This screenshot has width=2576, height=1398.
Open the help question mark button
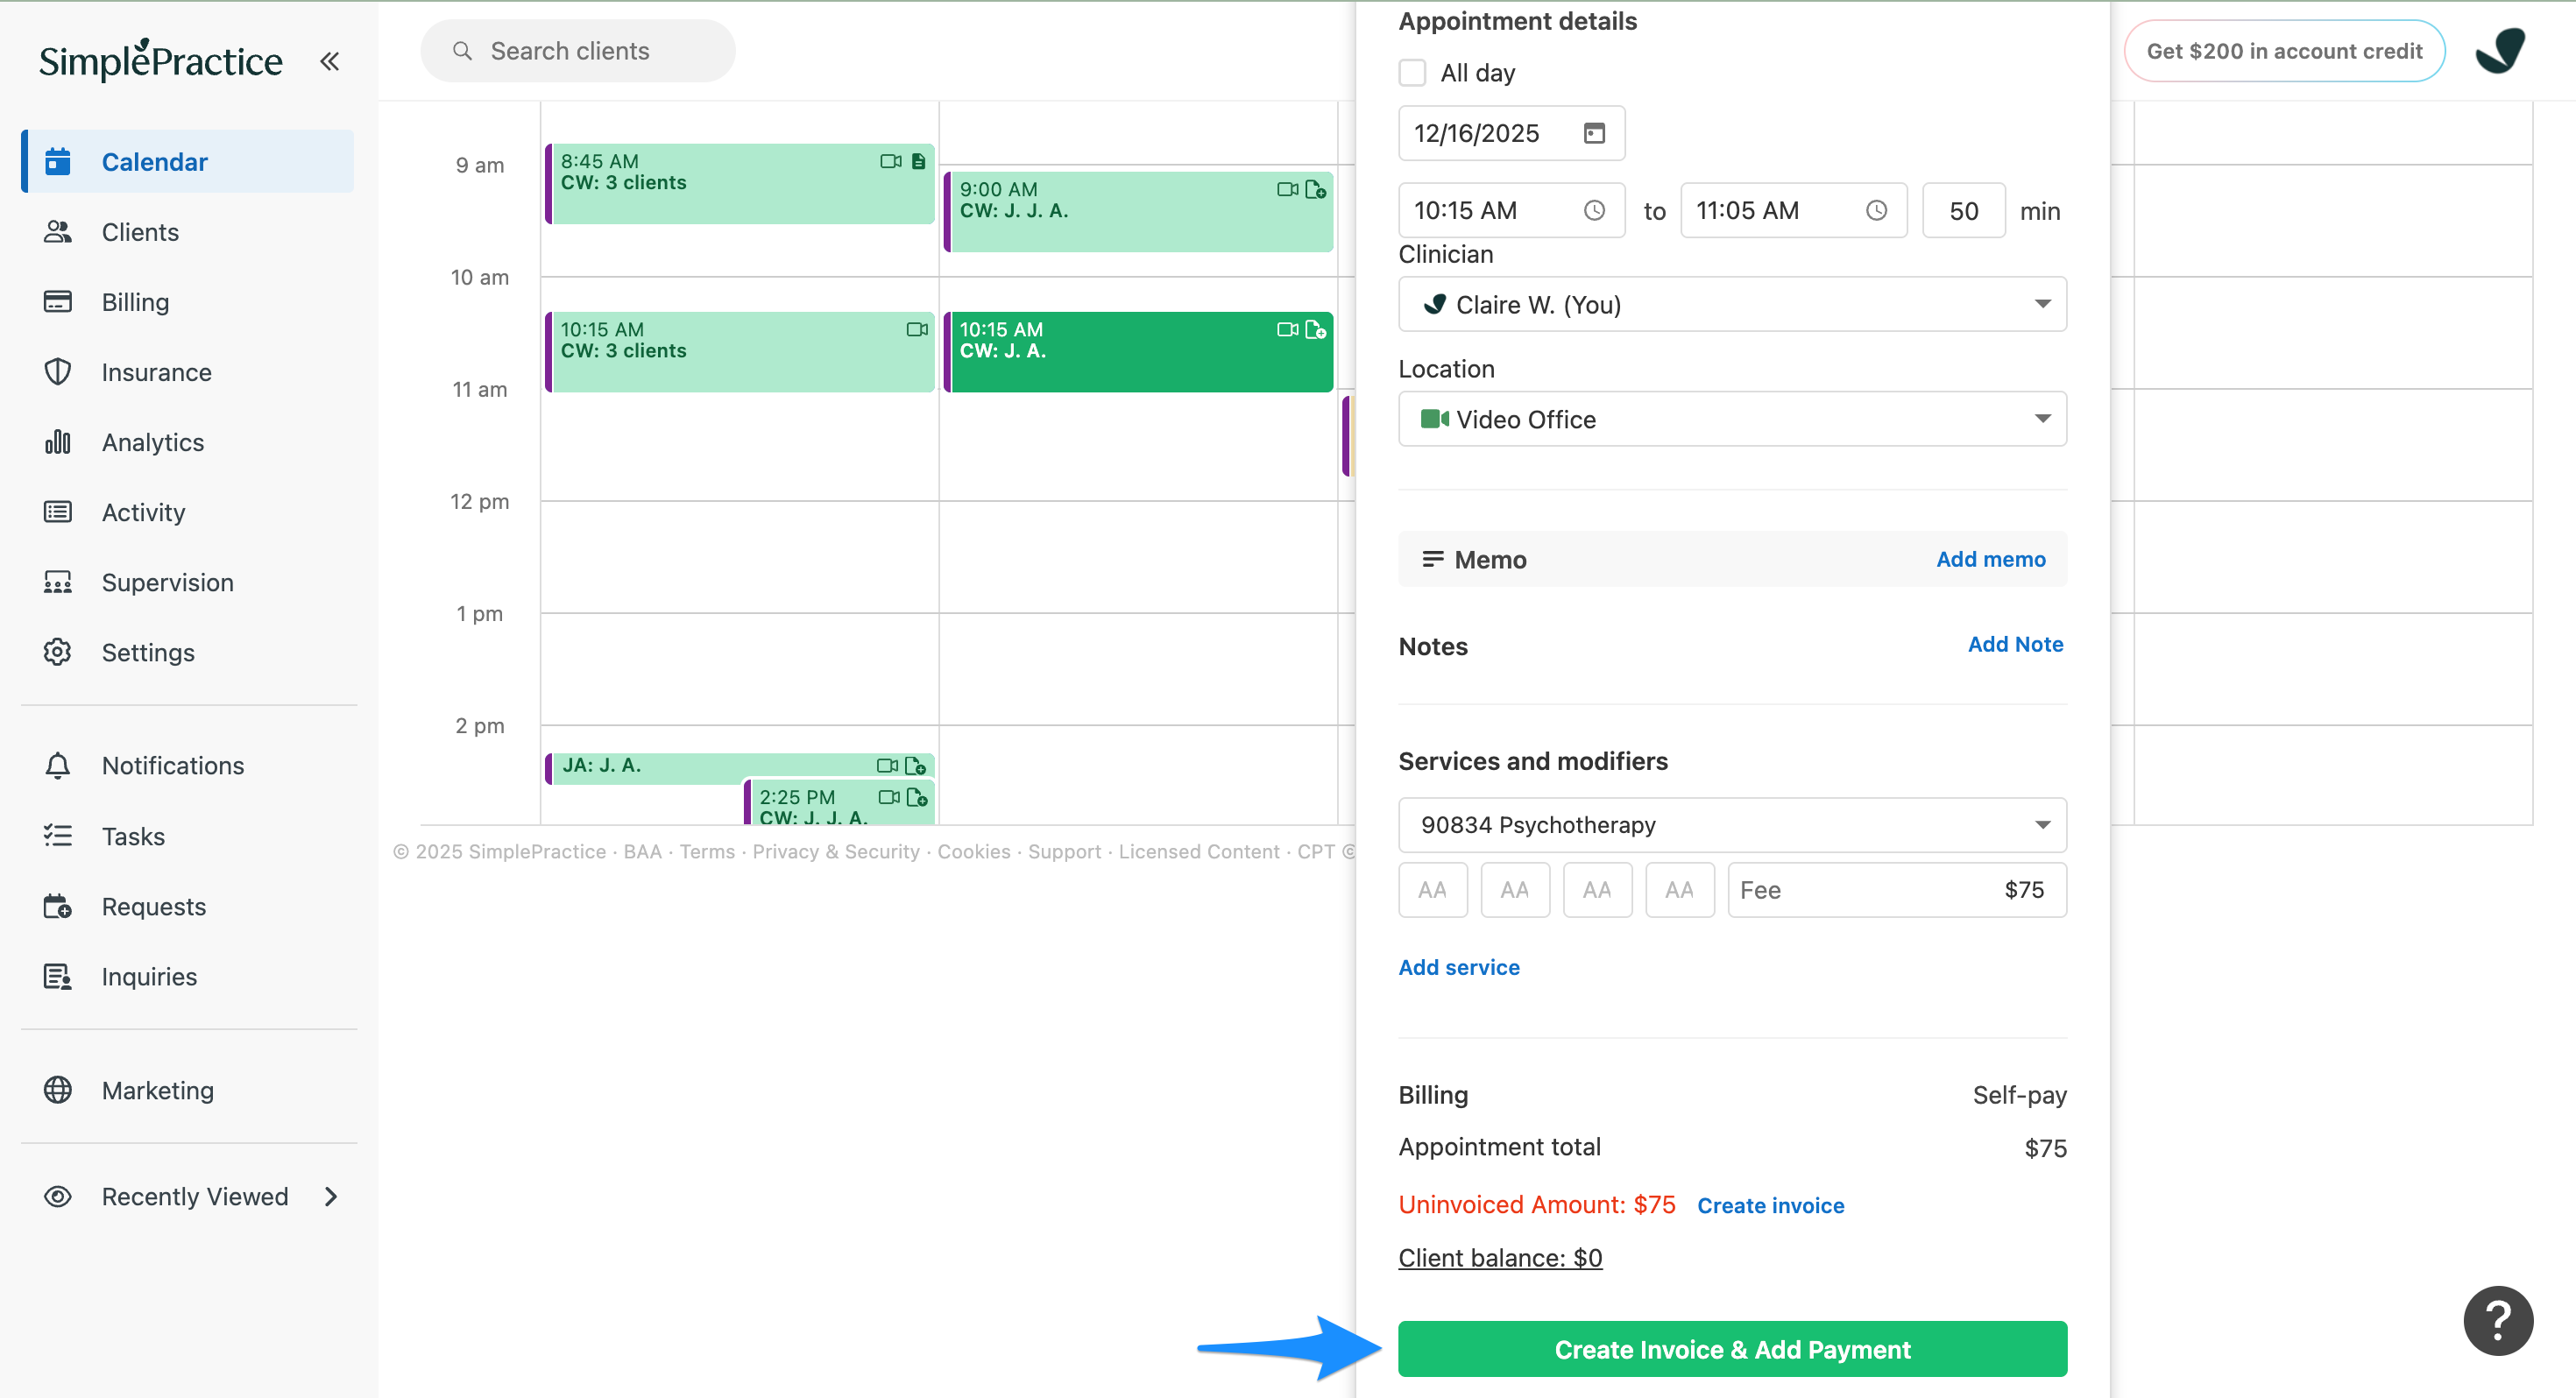pos(2497,1320)
